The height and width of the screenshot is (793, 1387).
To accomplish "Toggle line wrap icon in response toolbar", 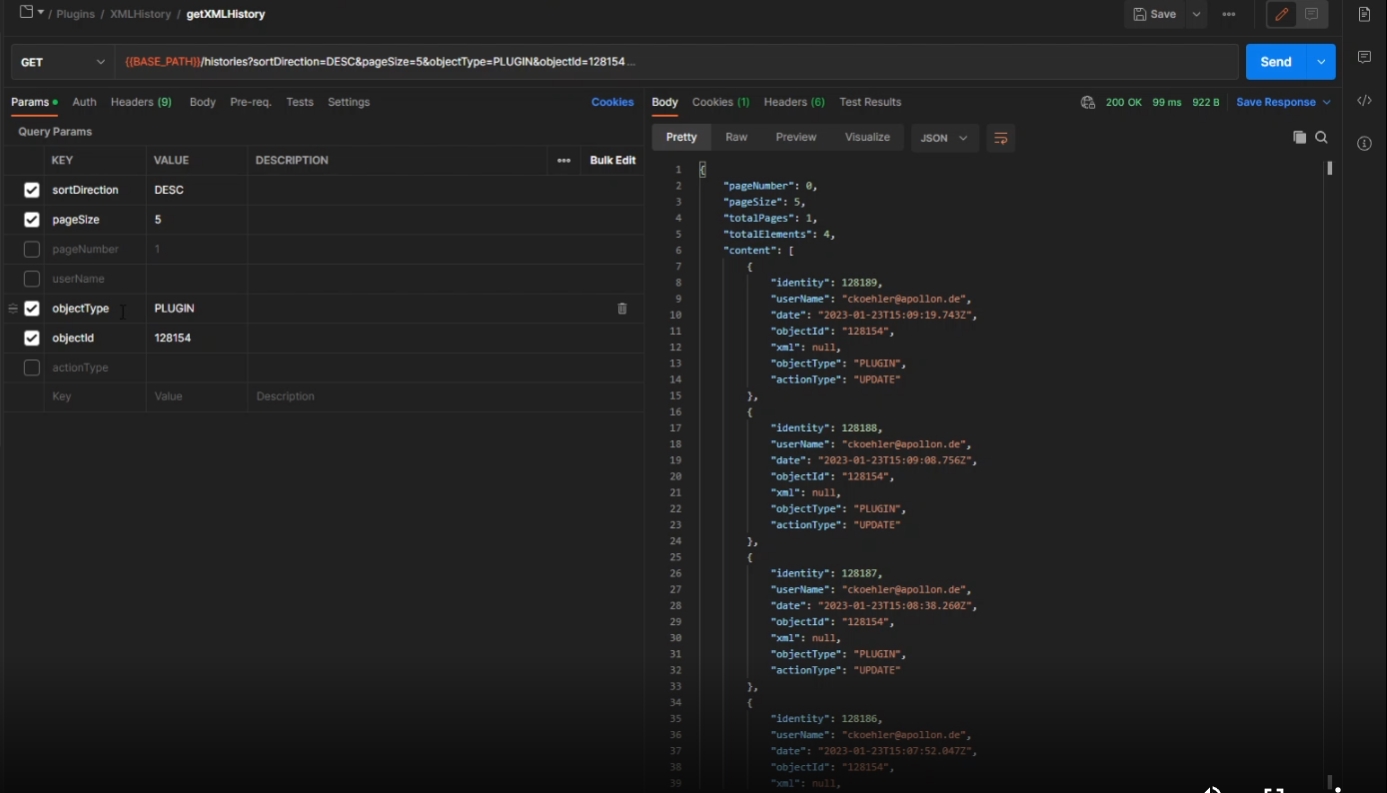I will point(1000,138).
